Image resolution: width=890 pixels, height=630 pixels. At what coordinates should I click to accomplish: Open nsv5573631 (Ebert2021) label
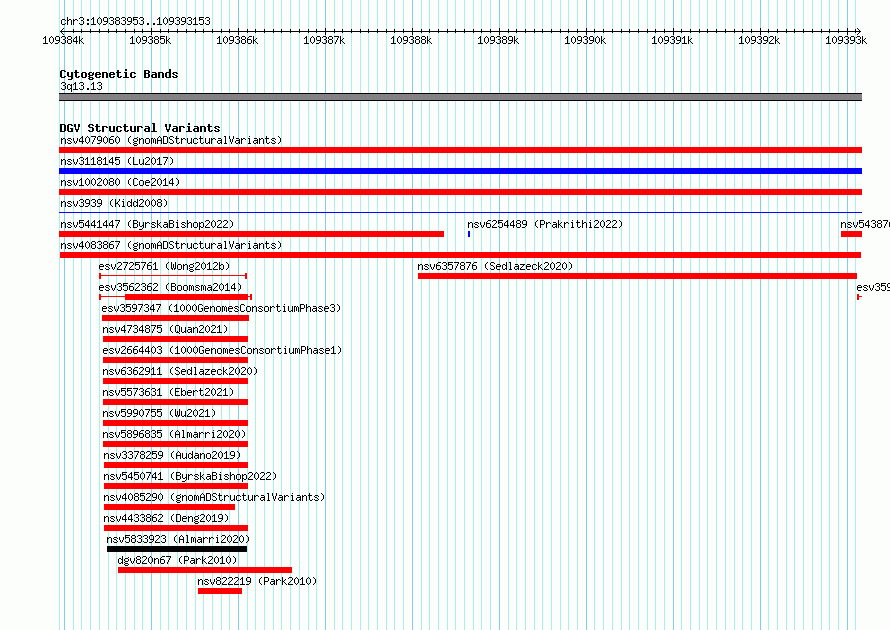[168, 392]
